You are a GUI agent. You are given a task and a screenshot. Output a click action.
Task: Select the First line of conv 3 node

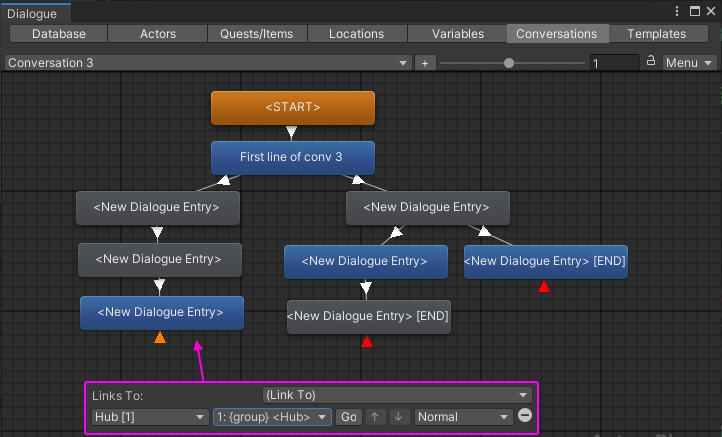coord(293,157)
